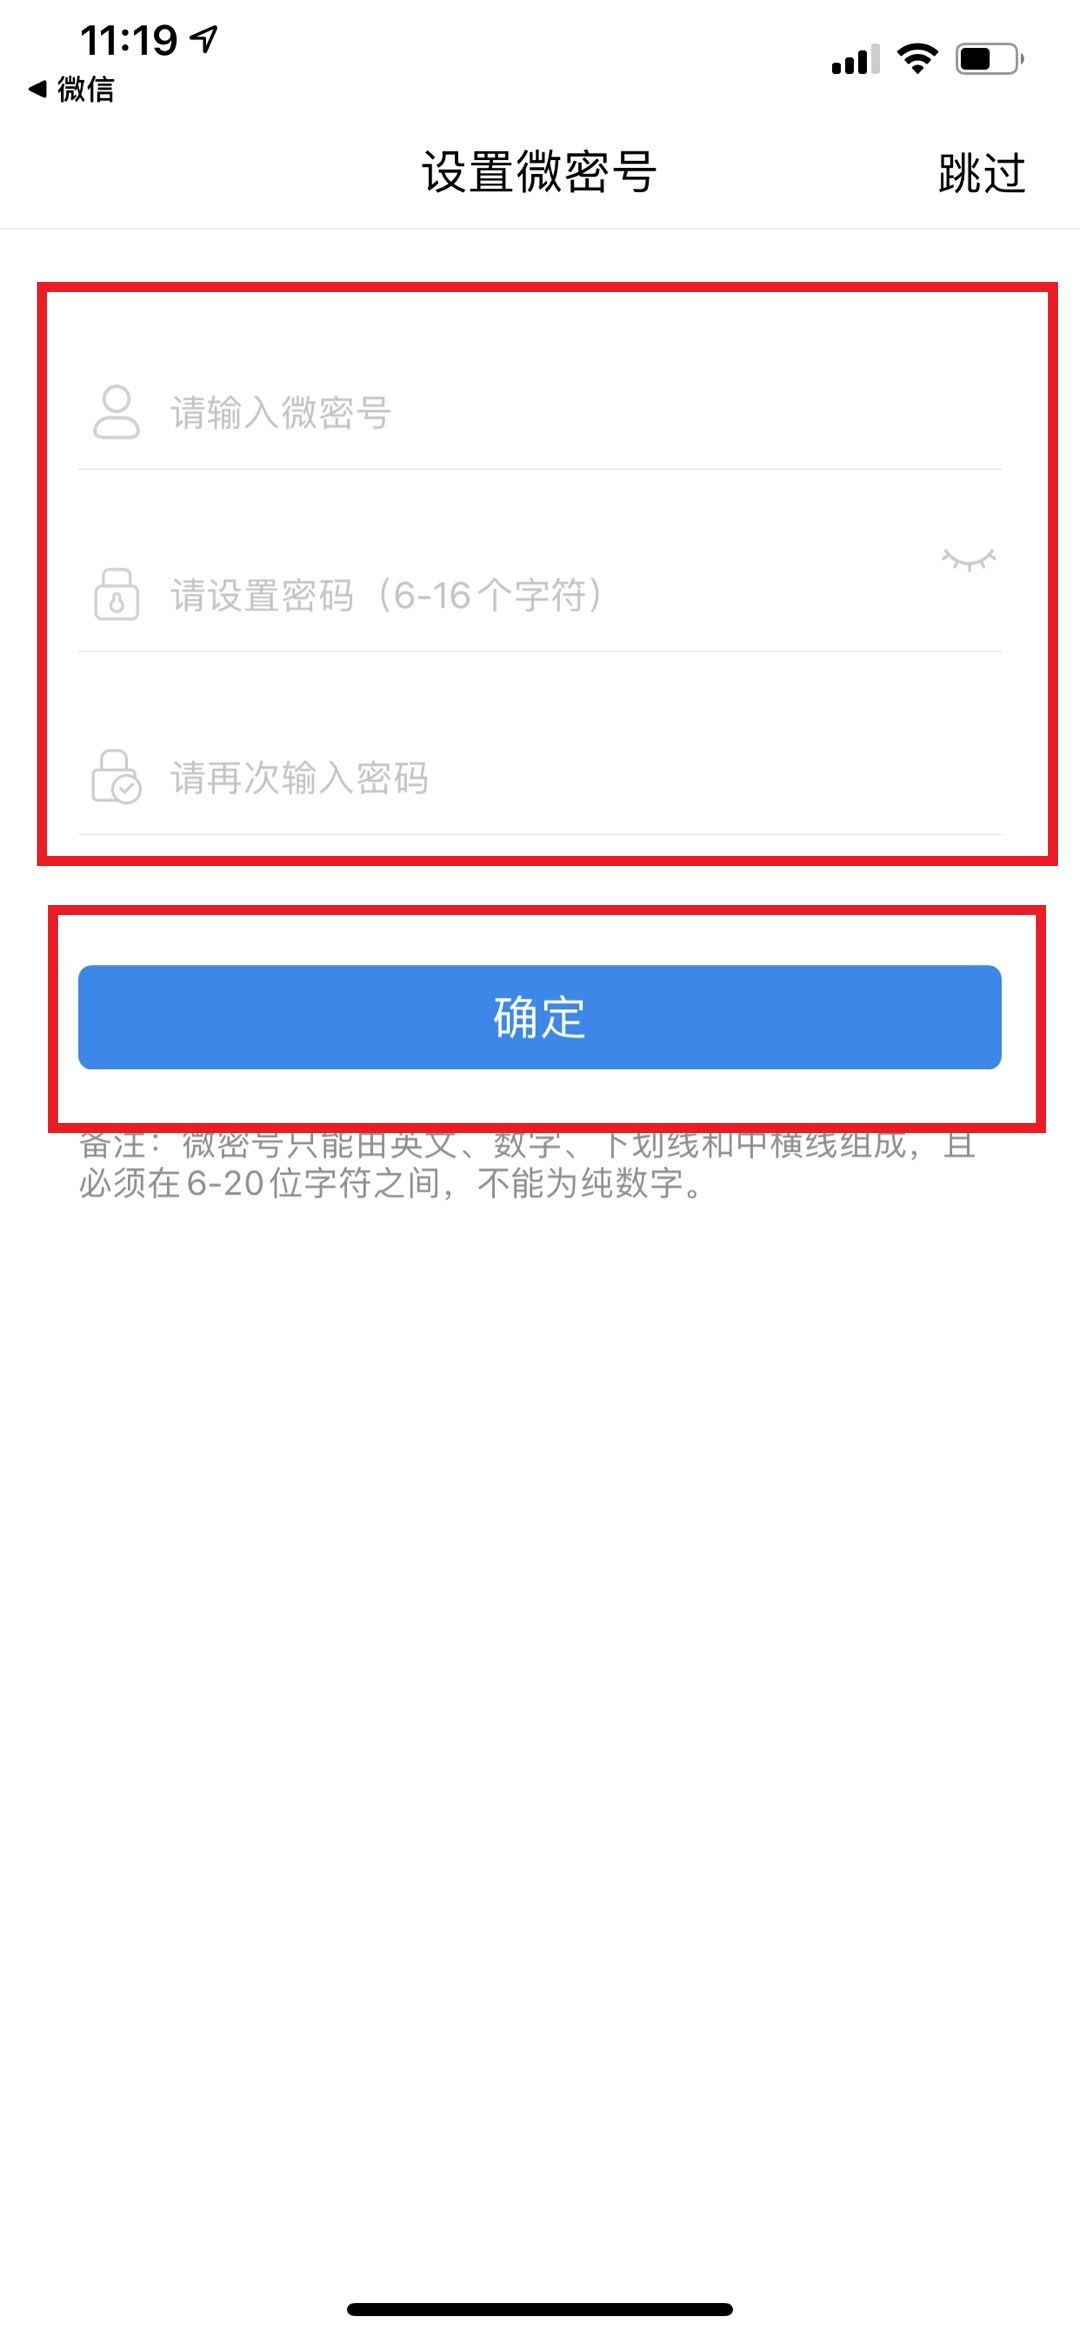
Task: Tap the cellular signal bars icon
Action: 855,60
